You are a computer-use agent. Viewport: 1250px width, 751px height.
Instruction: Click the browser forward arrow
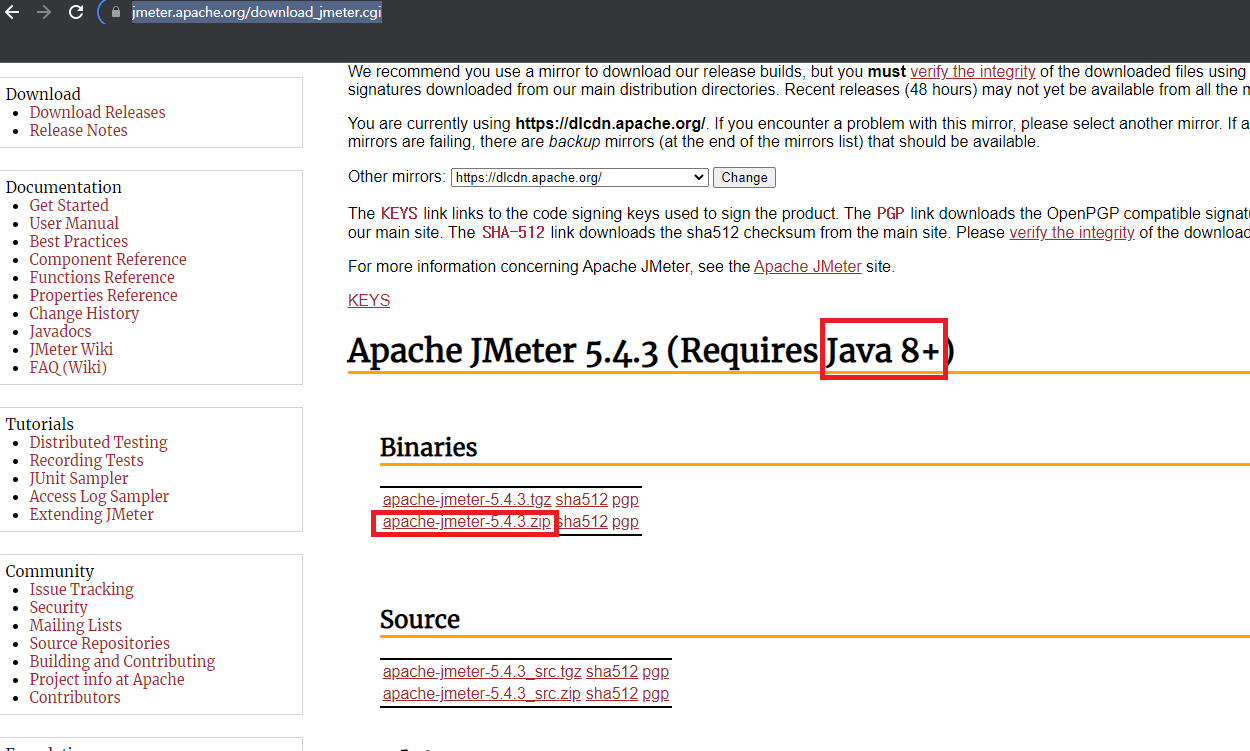point(43,13)
